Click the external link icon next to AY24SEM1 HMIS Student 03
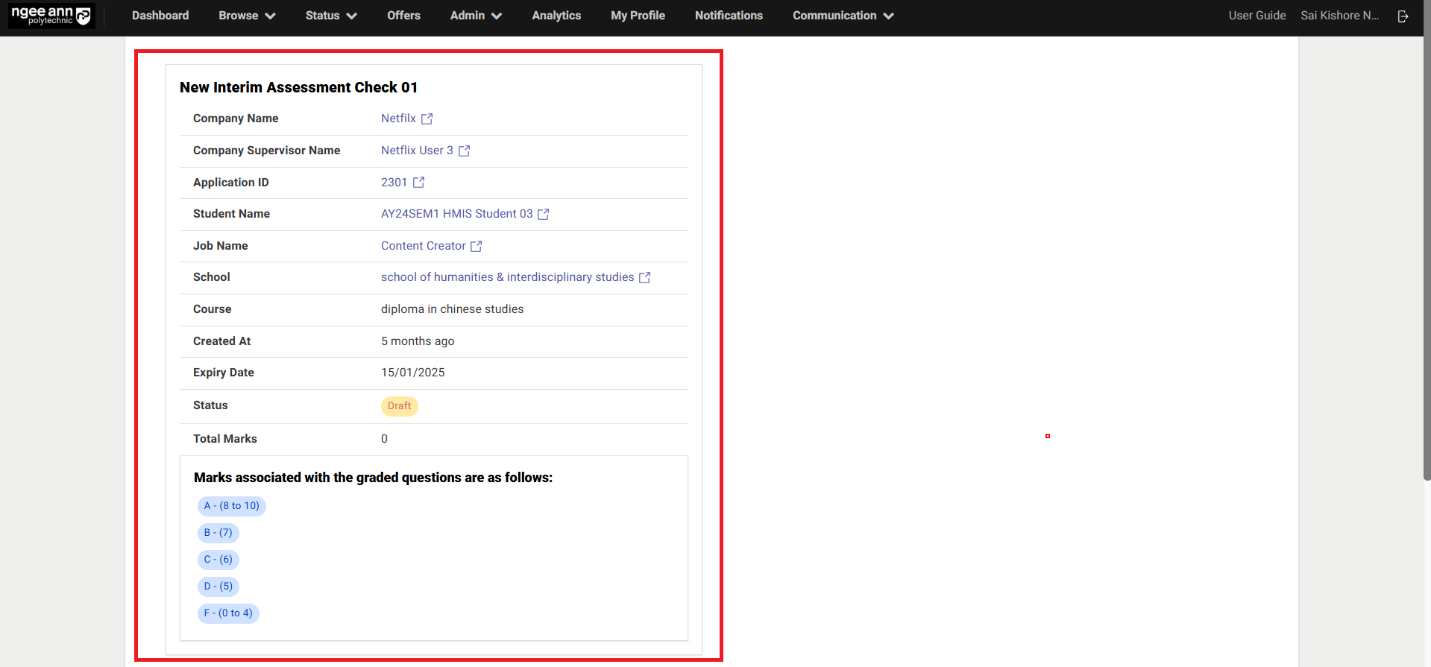The width and height of the screenshot is (1431, 667). 543,213
